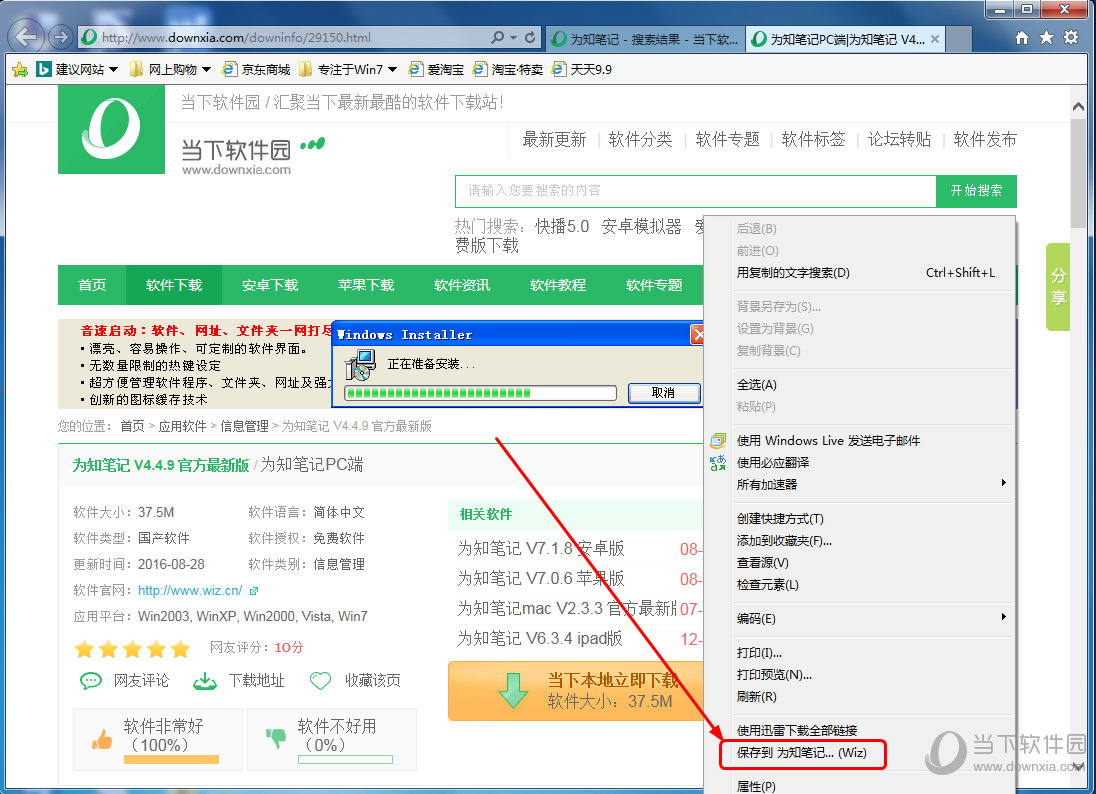The height and width of the screenshot is (794, 1096).
Task: Choose 用复制的文字搜索(D) from context menu
Action: point(872,273)
